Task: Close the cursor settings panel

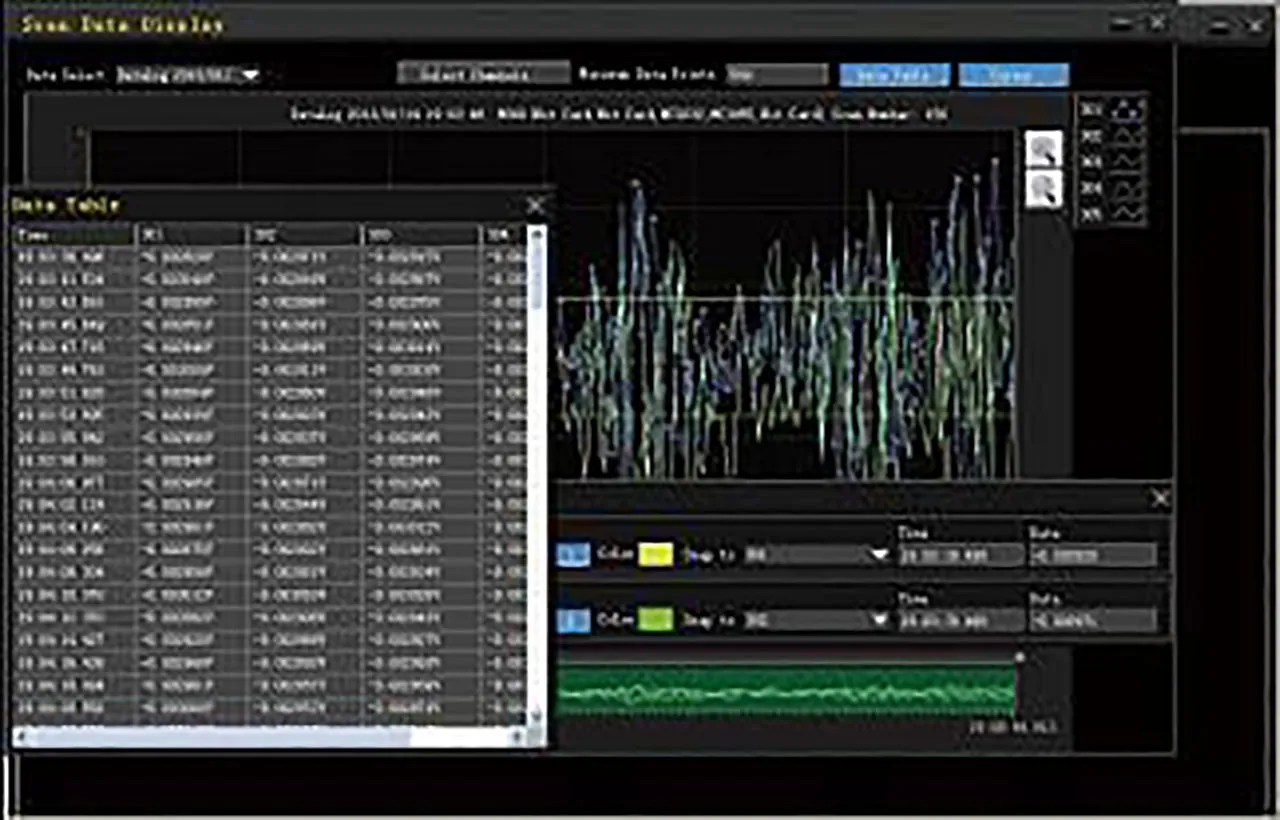Action: click(1160, 498)
